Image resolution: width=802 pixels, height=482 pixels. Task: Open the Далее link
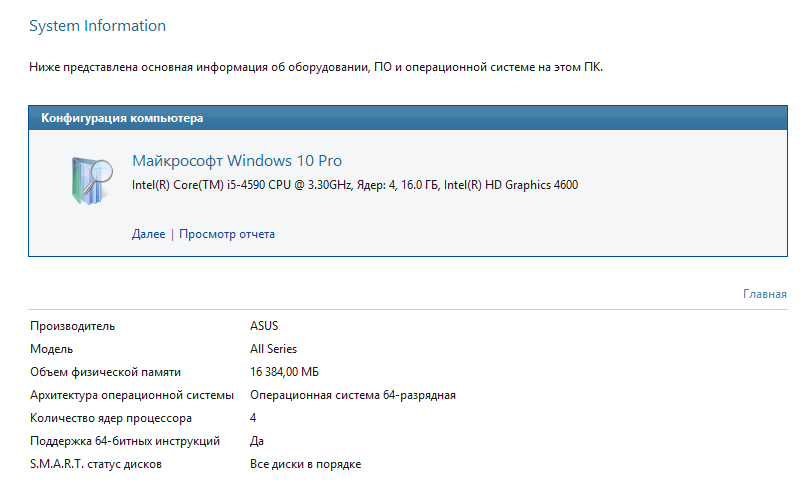click(x=148, y=234)
